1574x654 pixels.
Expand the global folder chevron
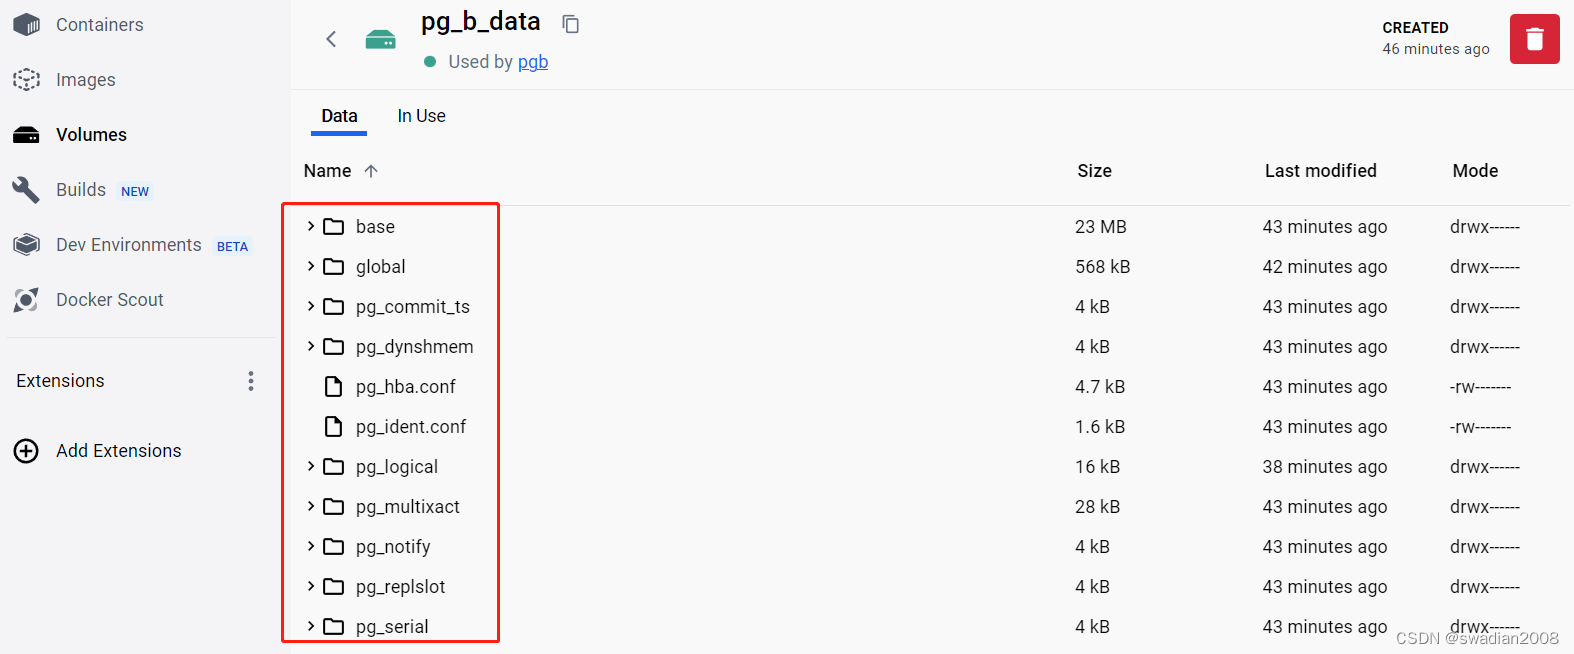311,266
